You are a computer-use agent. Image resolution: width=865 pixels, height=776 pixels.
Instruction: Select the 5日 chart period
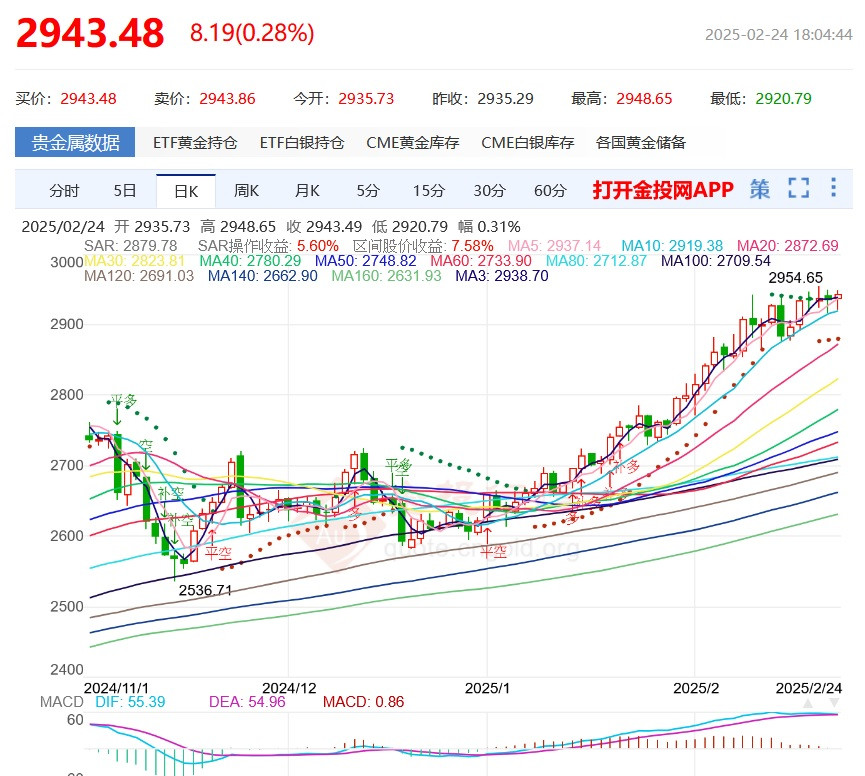click(125, 190)
